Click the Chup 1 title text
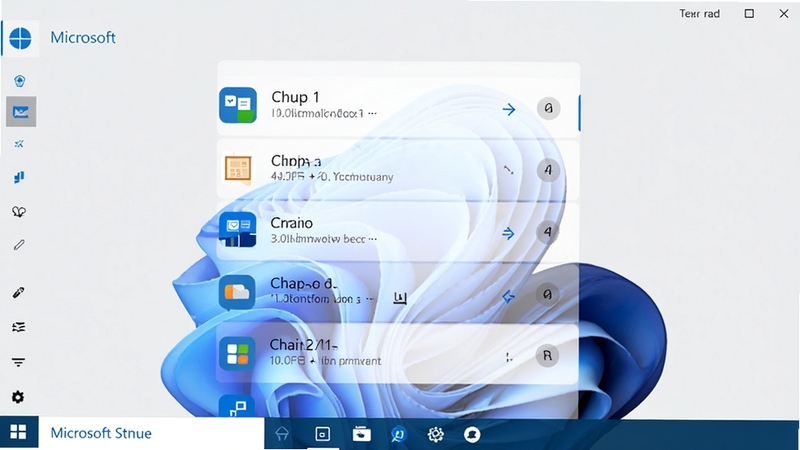This screenshot has width=800, height=450. [295, 97]
